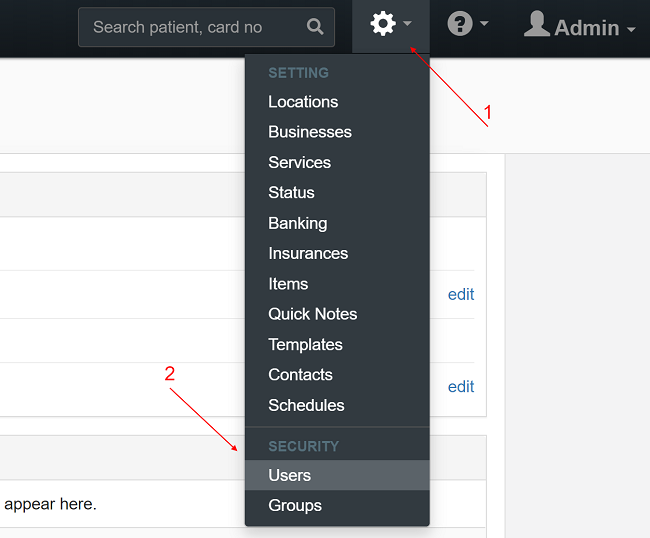Type in the Search patient field
The image size is (650, 538).
(190, 27)
